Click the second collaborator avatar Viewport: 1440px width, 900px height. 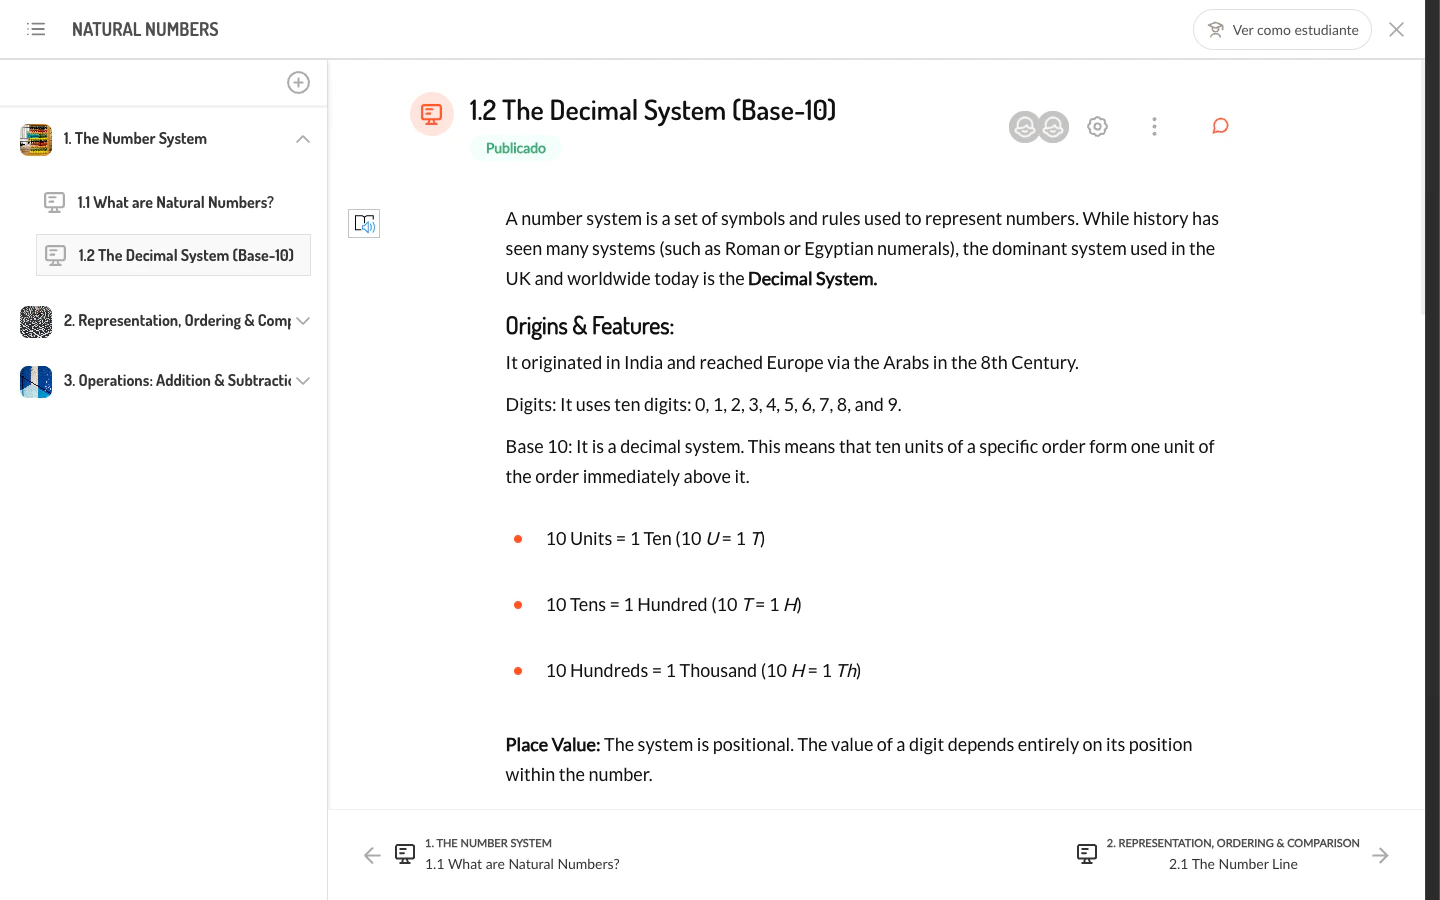coord(1053,127)
